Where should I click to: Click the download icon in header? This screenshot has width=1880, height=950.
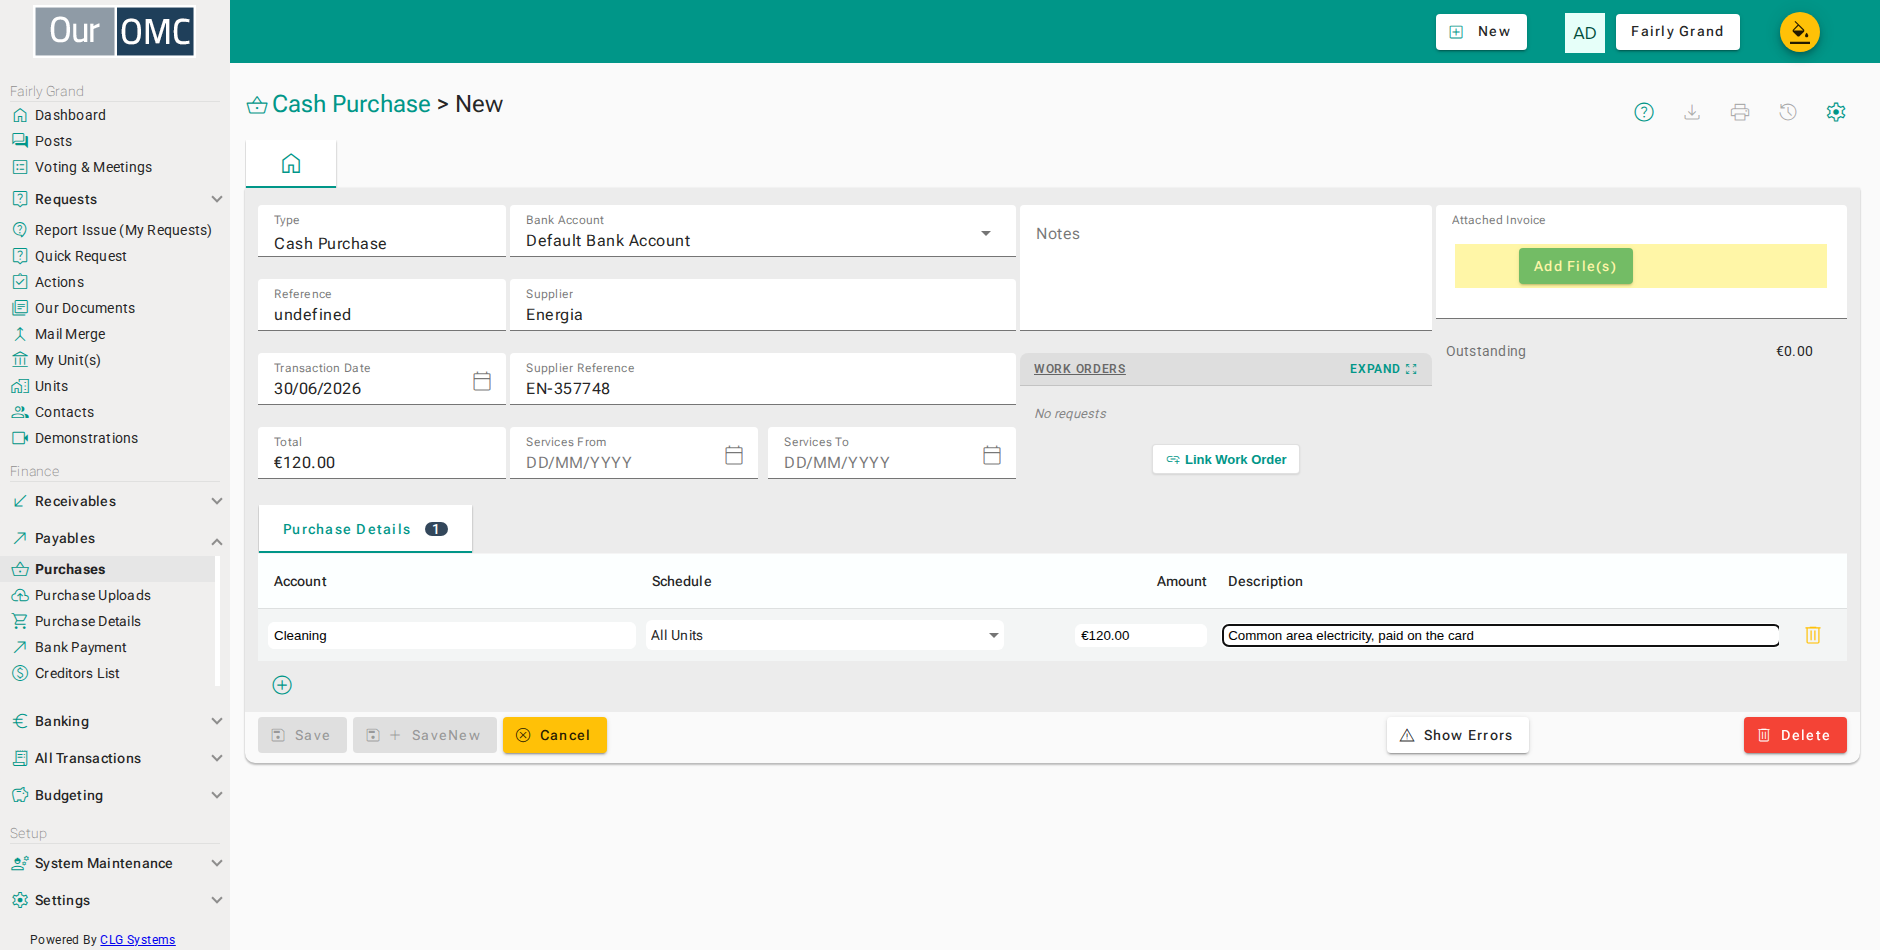pos(1692,112)
